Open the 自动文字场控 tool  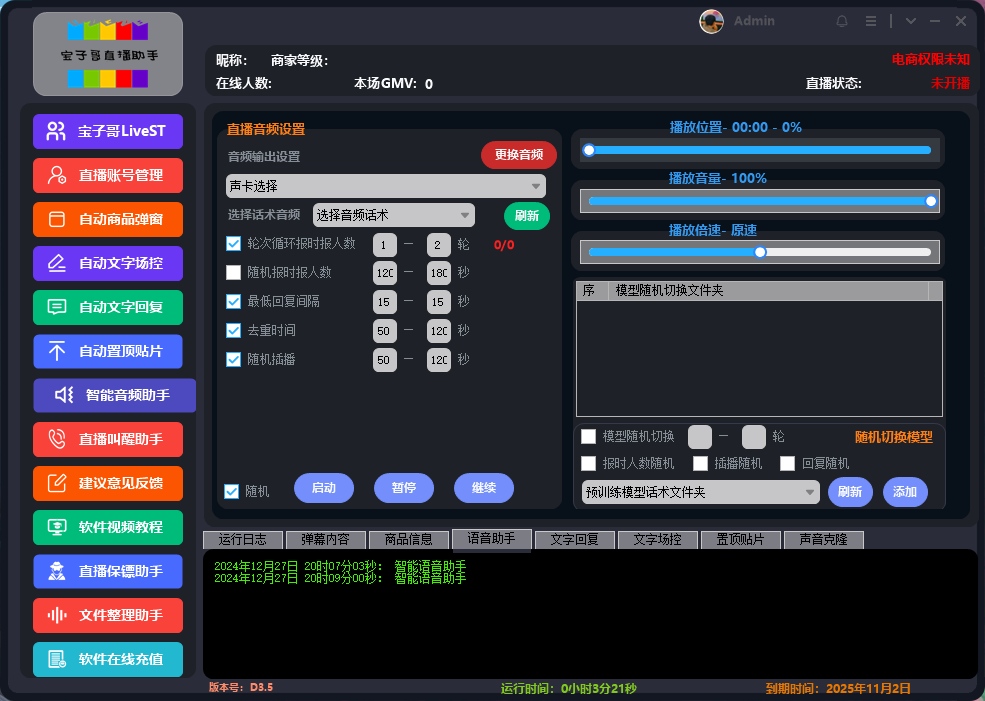pyautogui.click(x=107, y=263)
